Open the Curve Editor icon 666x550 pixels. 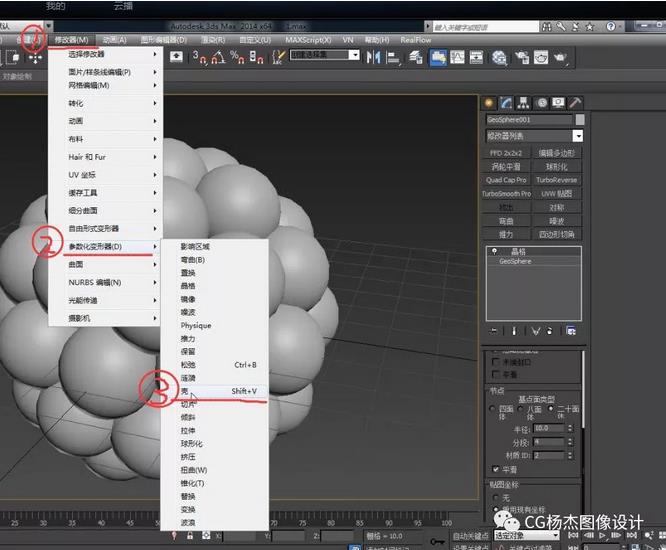tap(457, 57)
